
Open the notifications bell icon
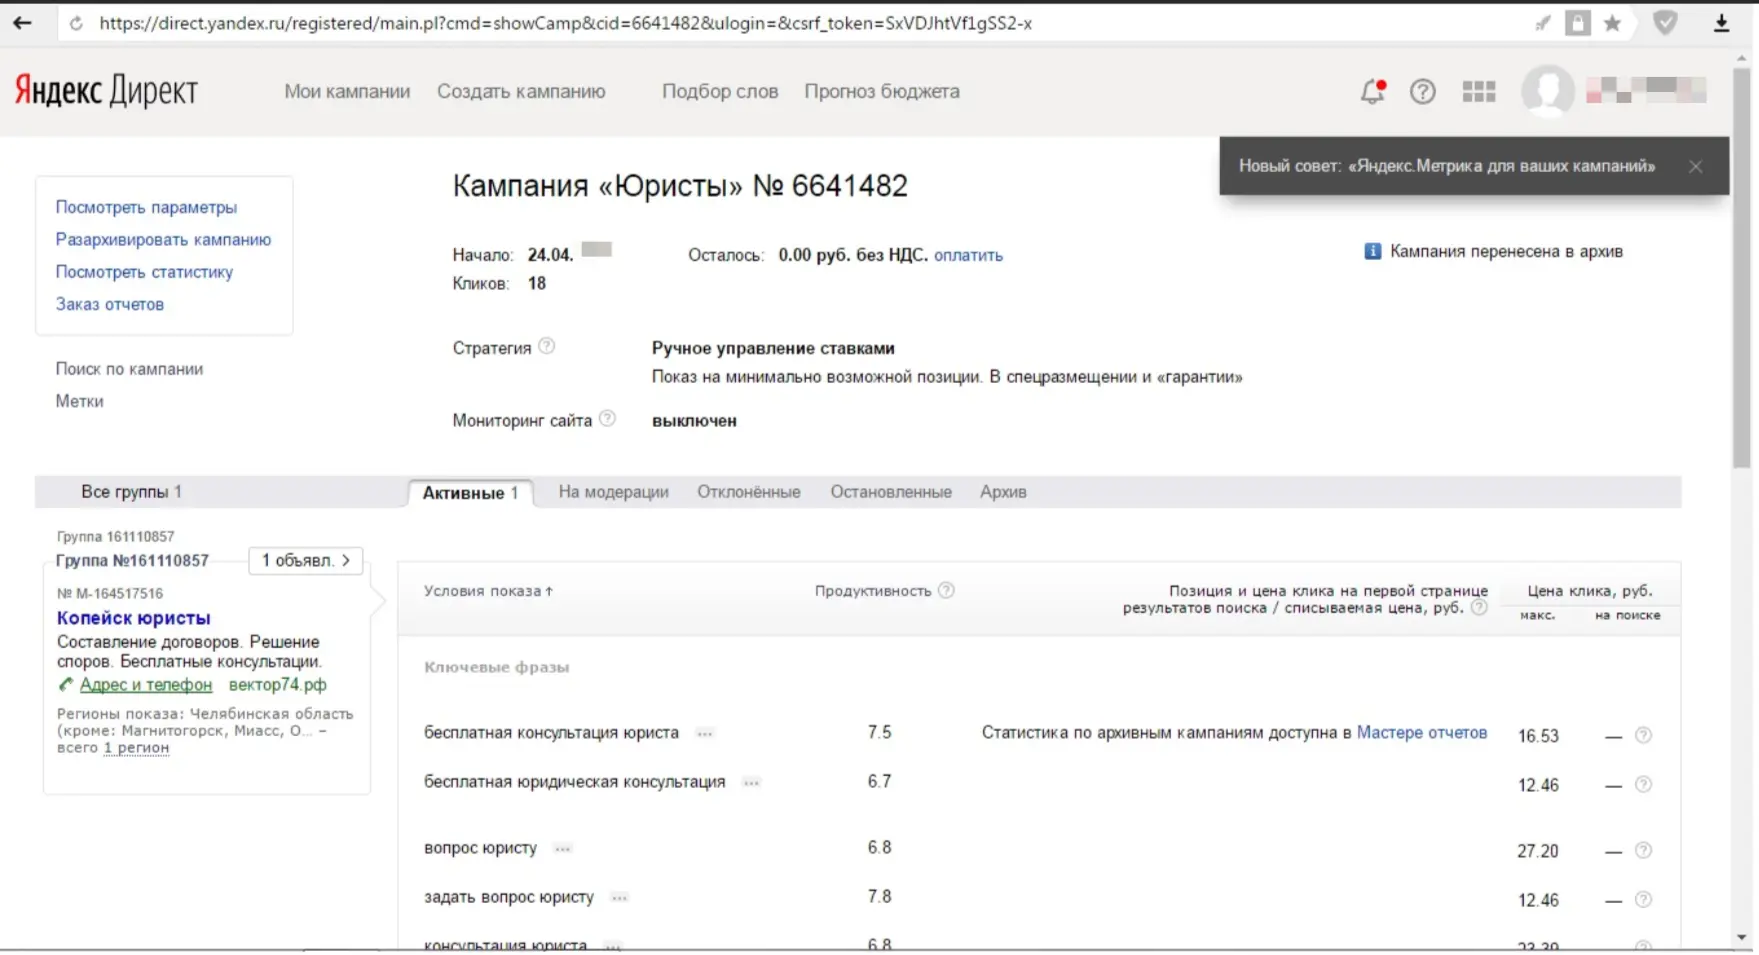pos(1373,92)
